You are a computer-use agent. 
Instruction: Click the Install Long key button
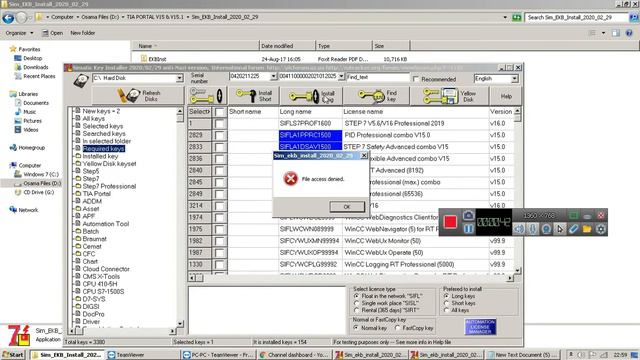click(x=311, y=96)
